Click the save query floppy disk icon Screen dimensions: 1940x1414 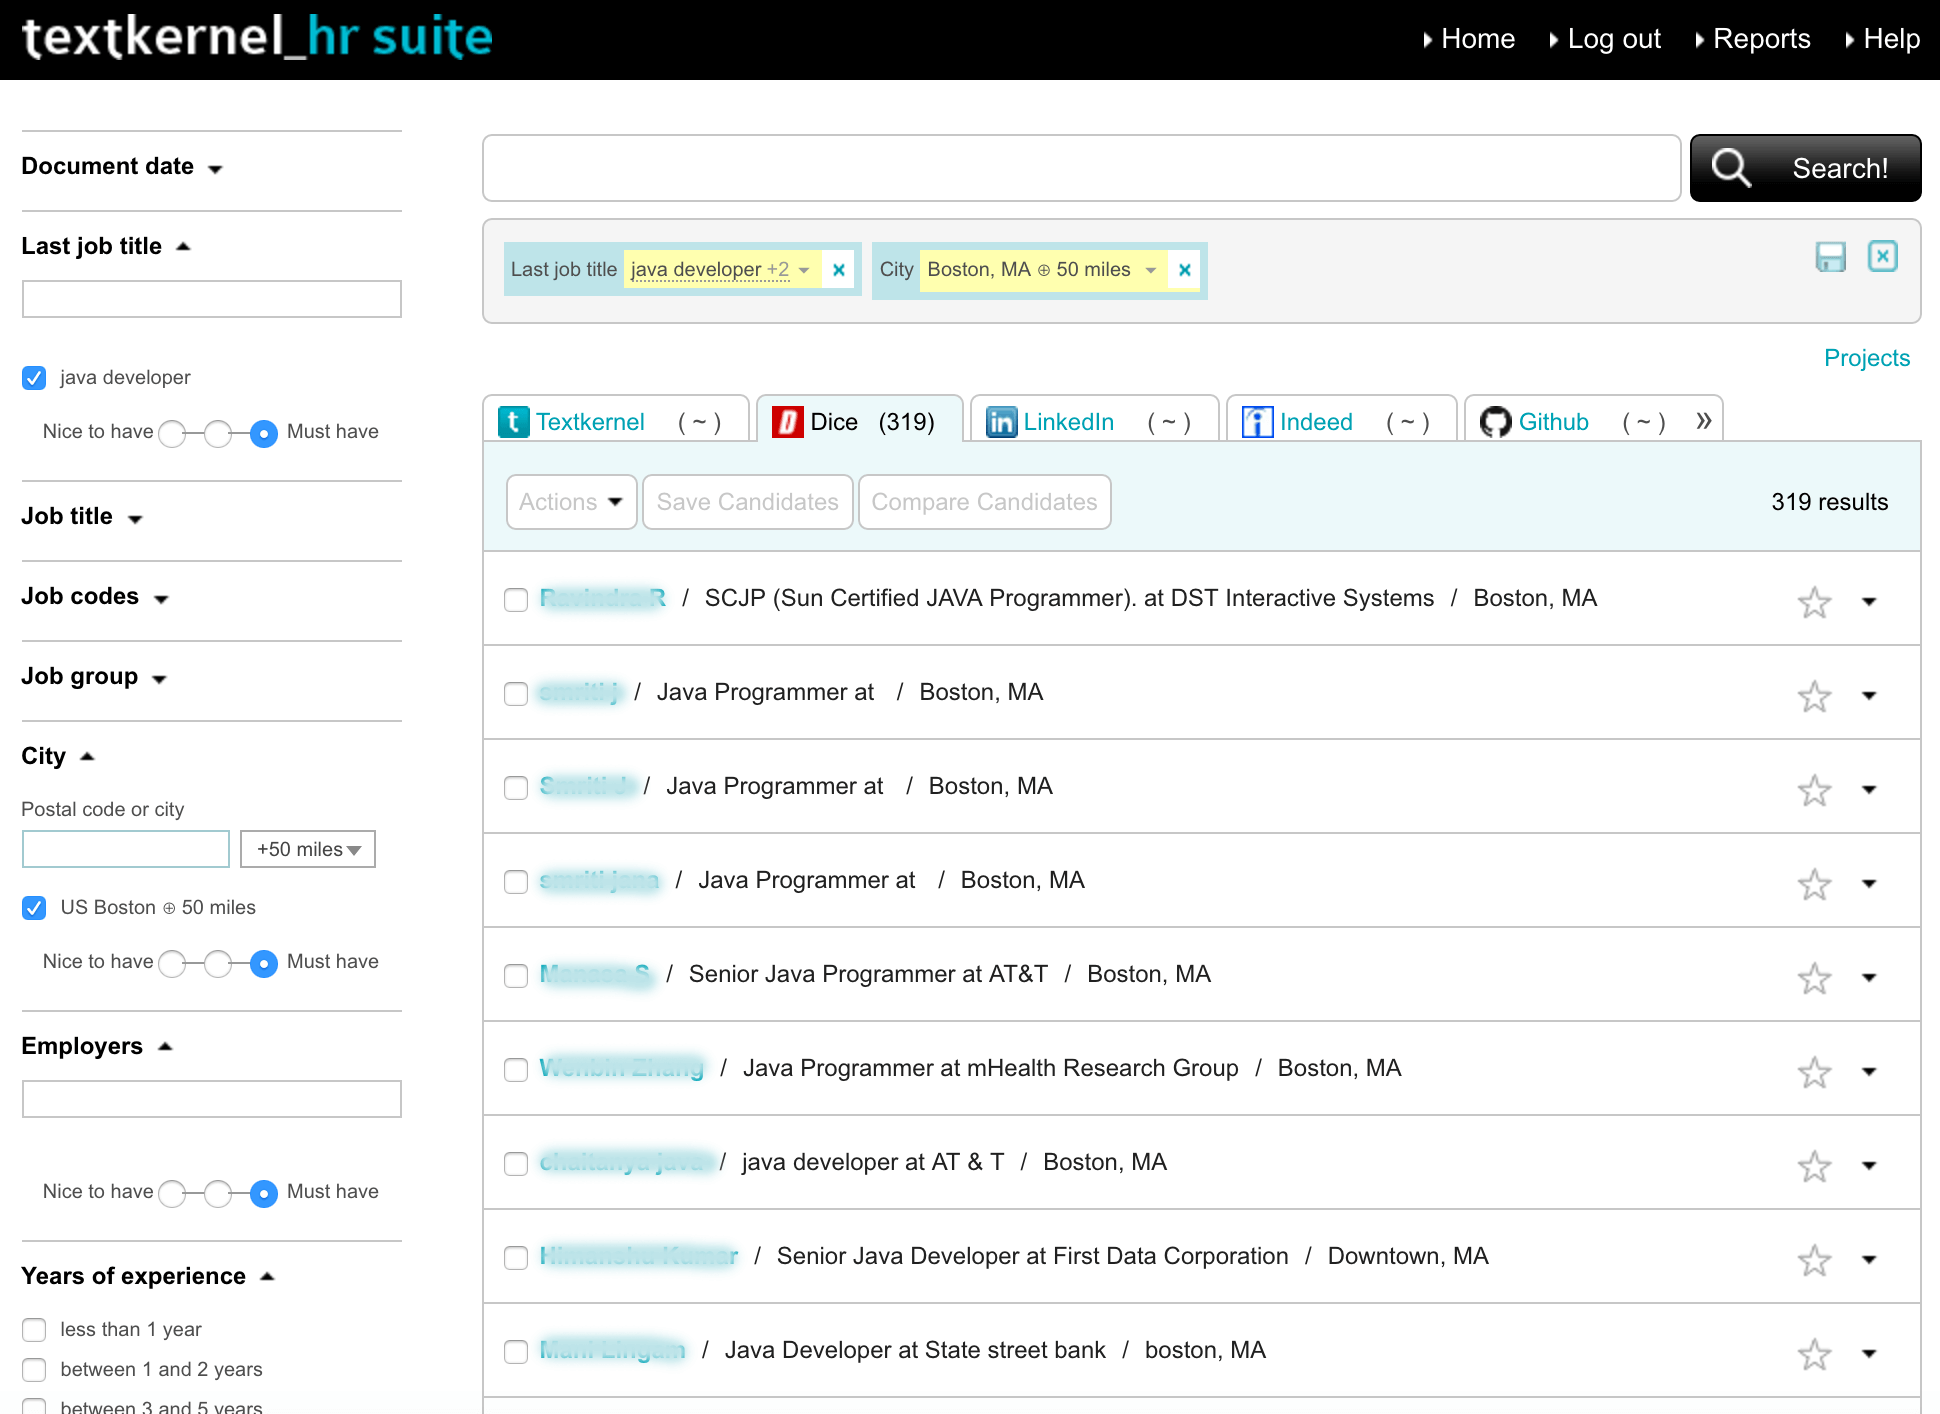point(1830,257)
